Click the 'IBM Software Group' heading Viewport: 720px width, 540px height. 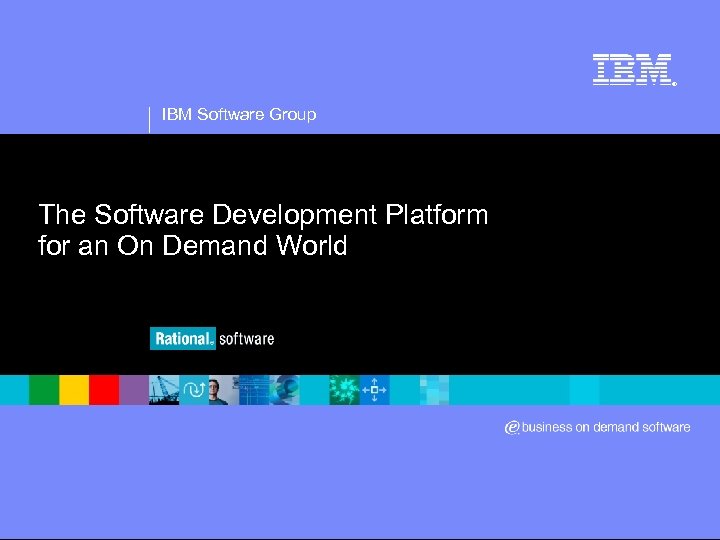pyautogui.click(x=239, y=114)
